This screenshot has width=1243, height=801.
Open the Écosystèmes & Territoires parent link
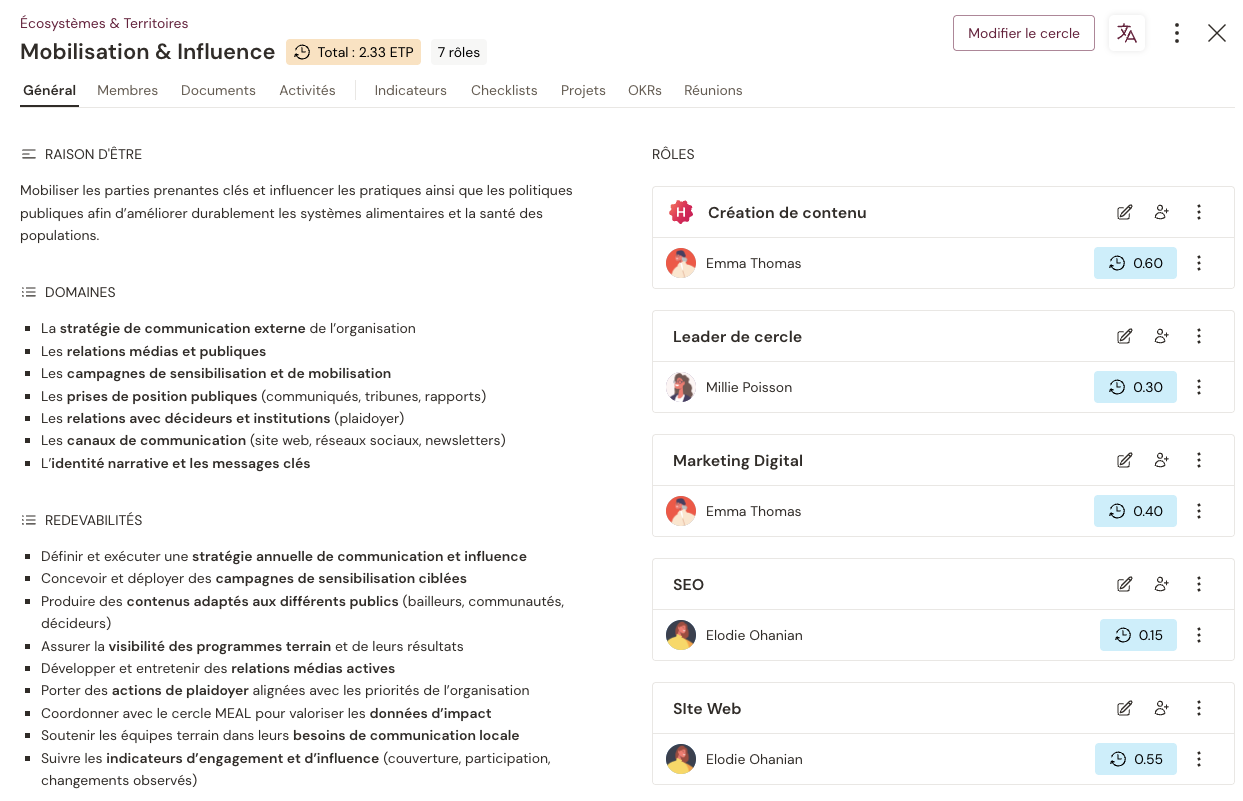(104, 23)
